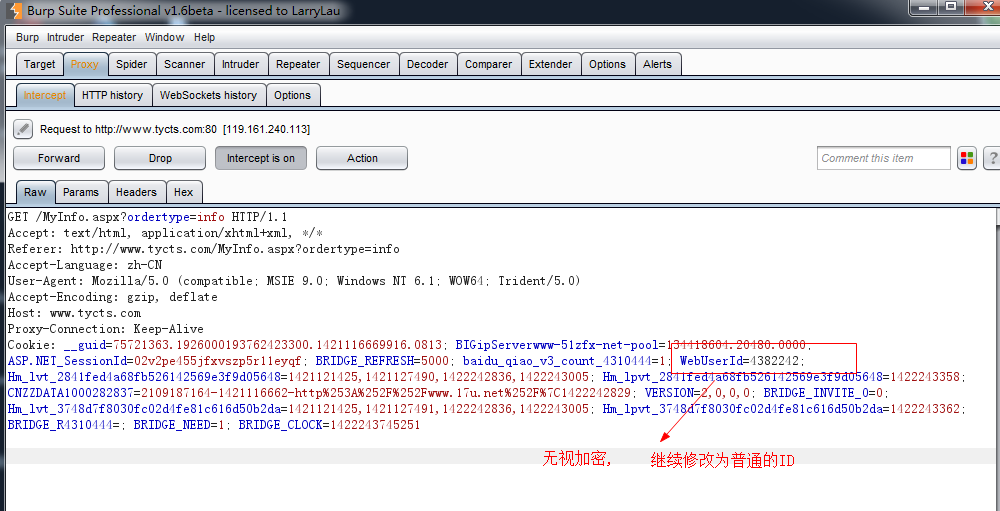This screenshot has height=511, width=1000.
Task: Click the Accept-Encoding: gzip, deflate line
Action: point(112,297)
